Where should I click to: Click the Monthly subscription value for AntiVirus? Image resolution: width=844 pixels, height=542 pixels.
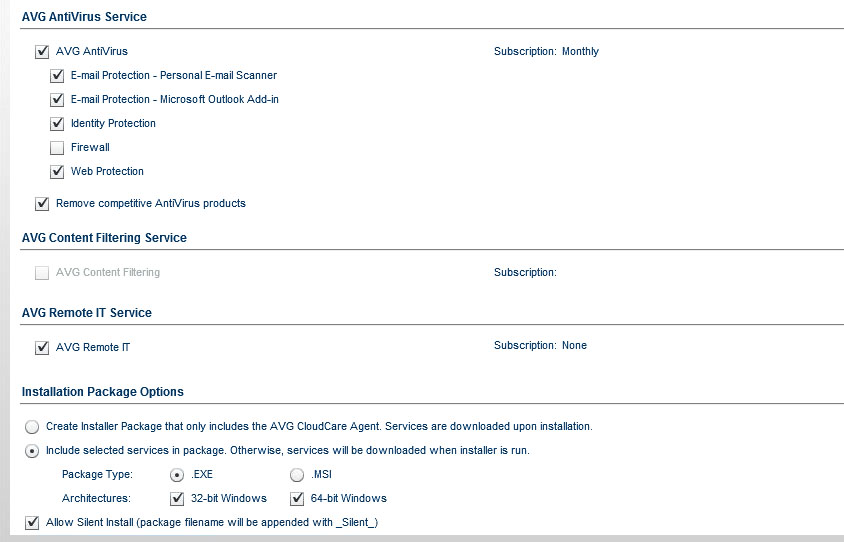click(x=580, y=51)
